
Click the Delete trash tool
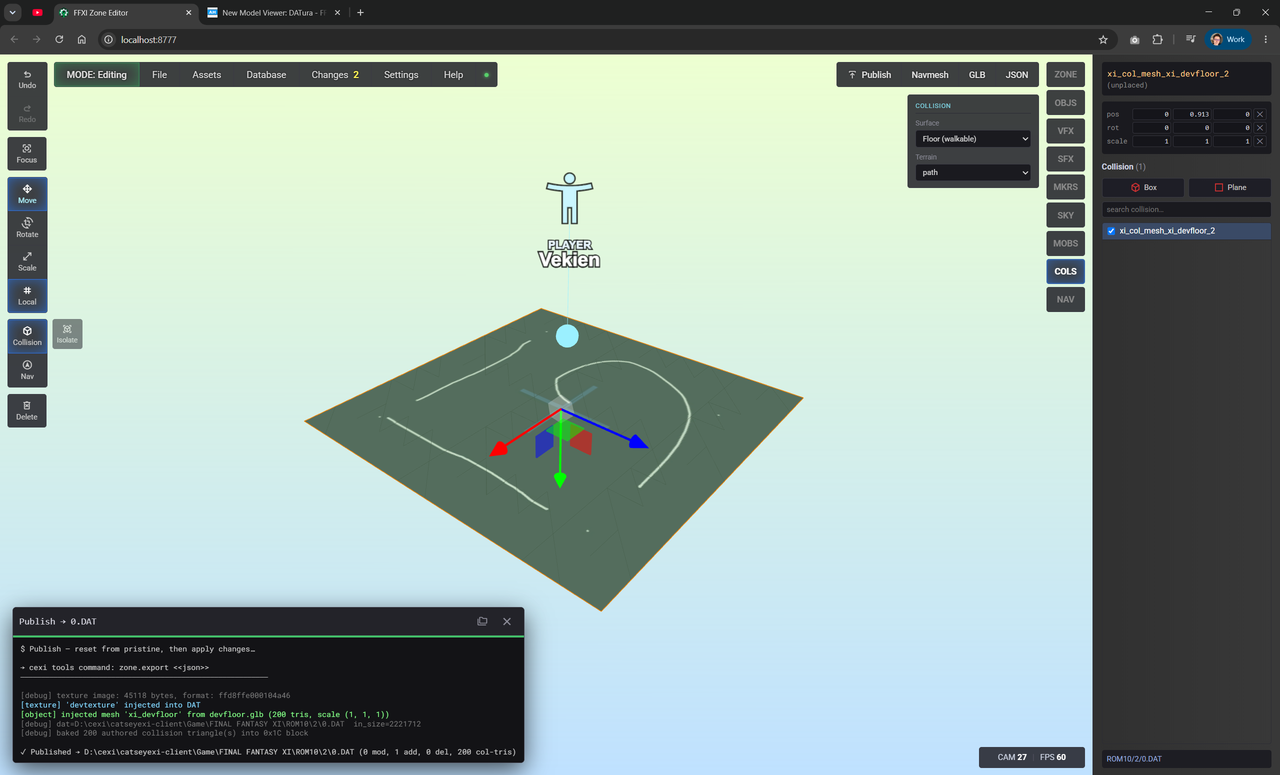click(x=27, y=410)
